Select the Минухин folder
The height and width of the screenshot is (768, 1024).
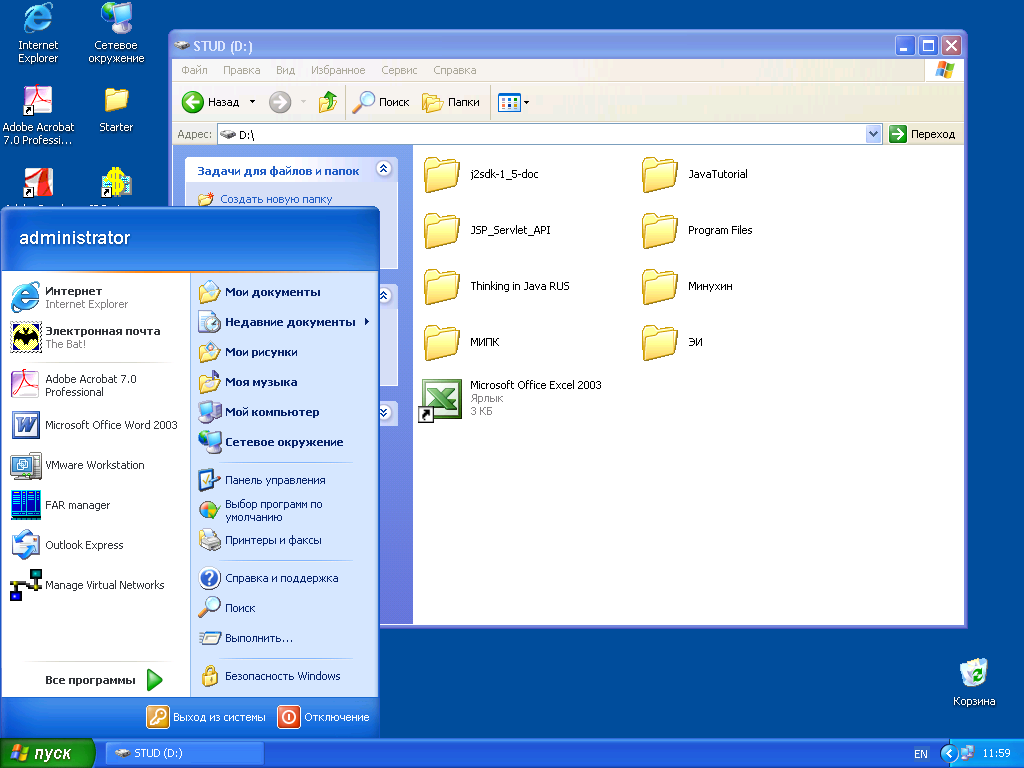pos(687,286)
